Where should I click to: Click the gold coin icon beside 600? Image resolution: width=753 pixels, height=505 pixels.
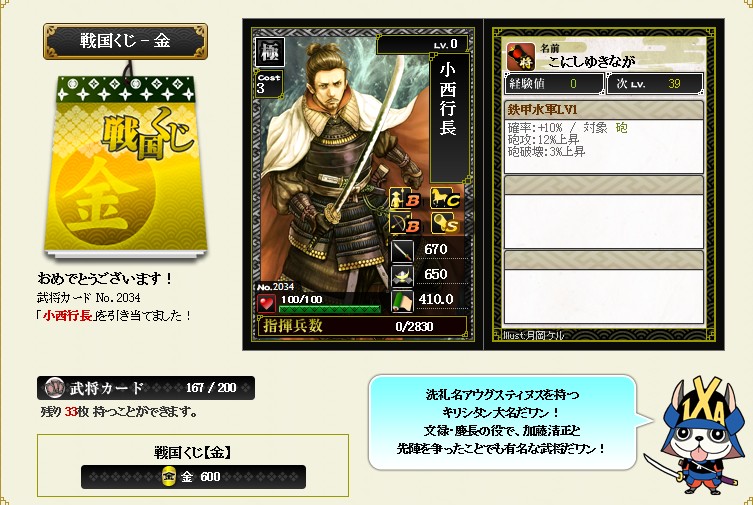click(x=169, y=476)
